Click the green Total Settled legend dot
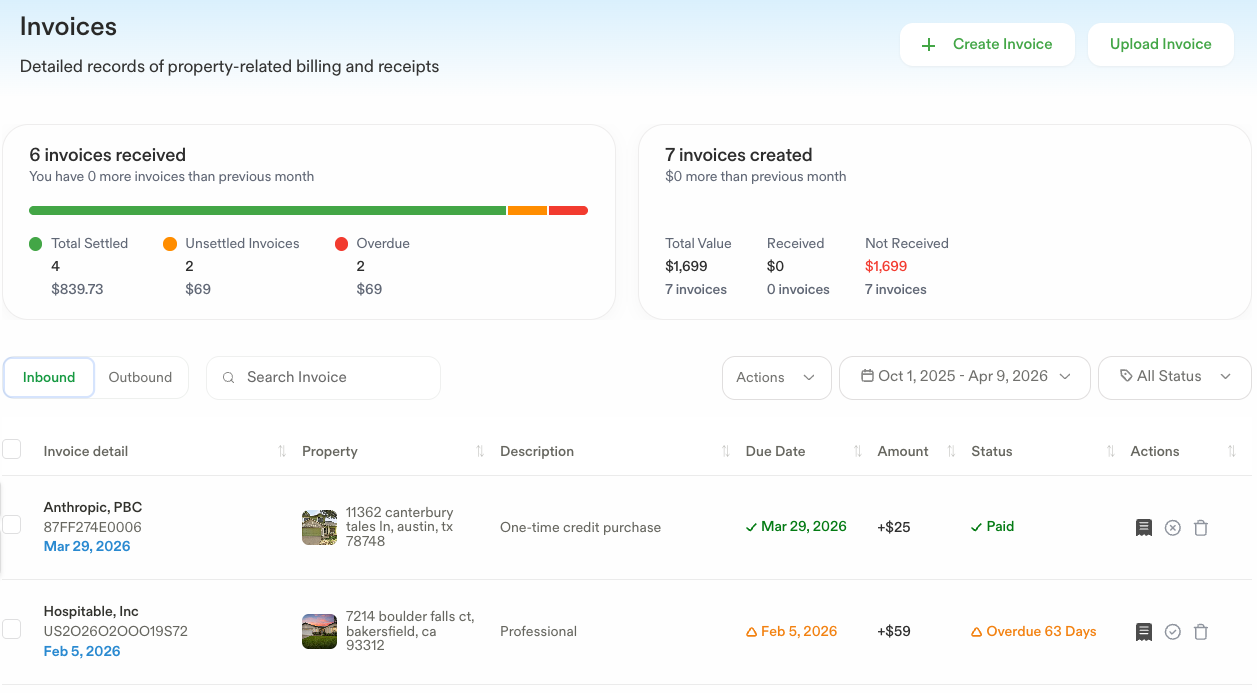The image size is (1257, 693). click(x=36, y=244)
